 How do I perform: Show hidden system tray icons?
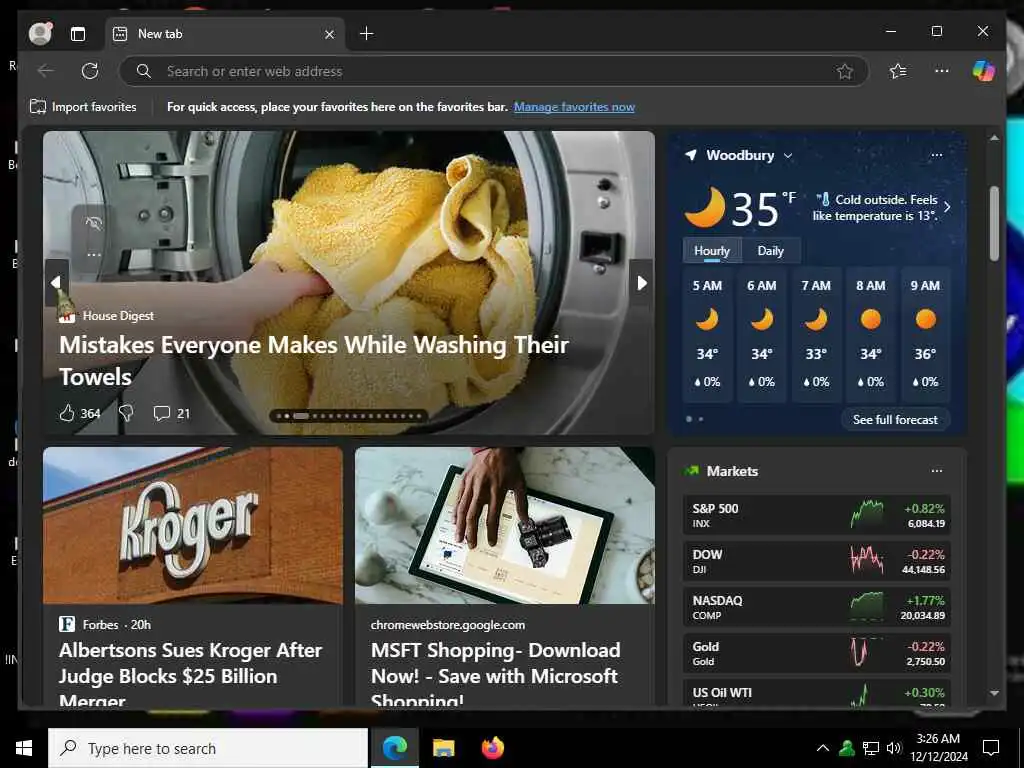click(x=823, y=748)
